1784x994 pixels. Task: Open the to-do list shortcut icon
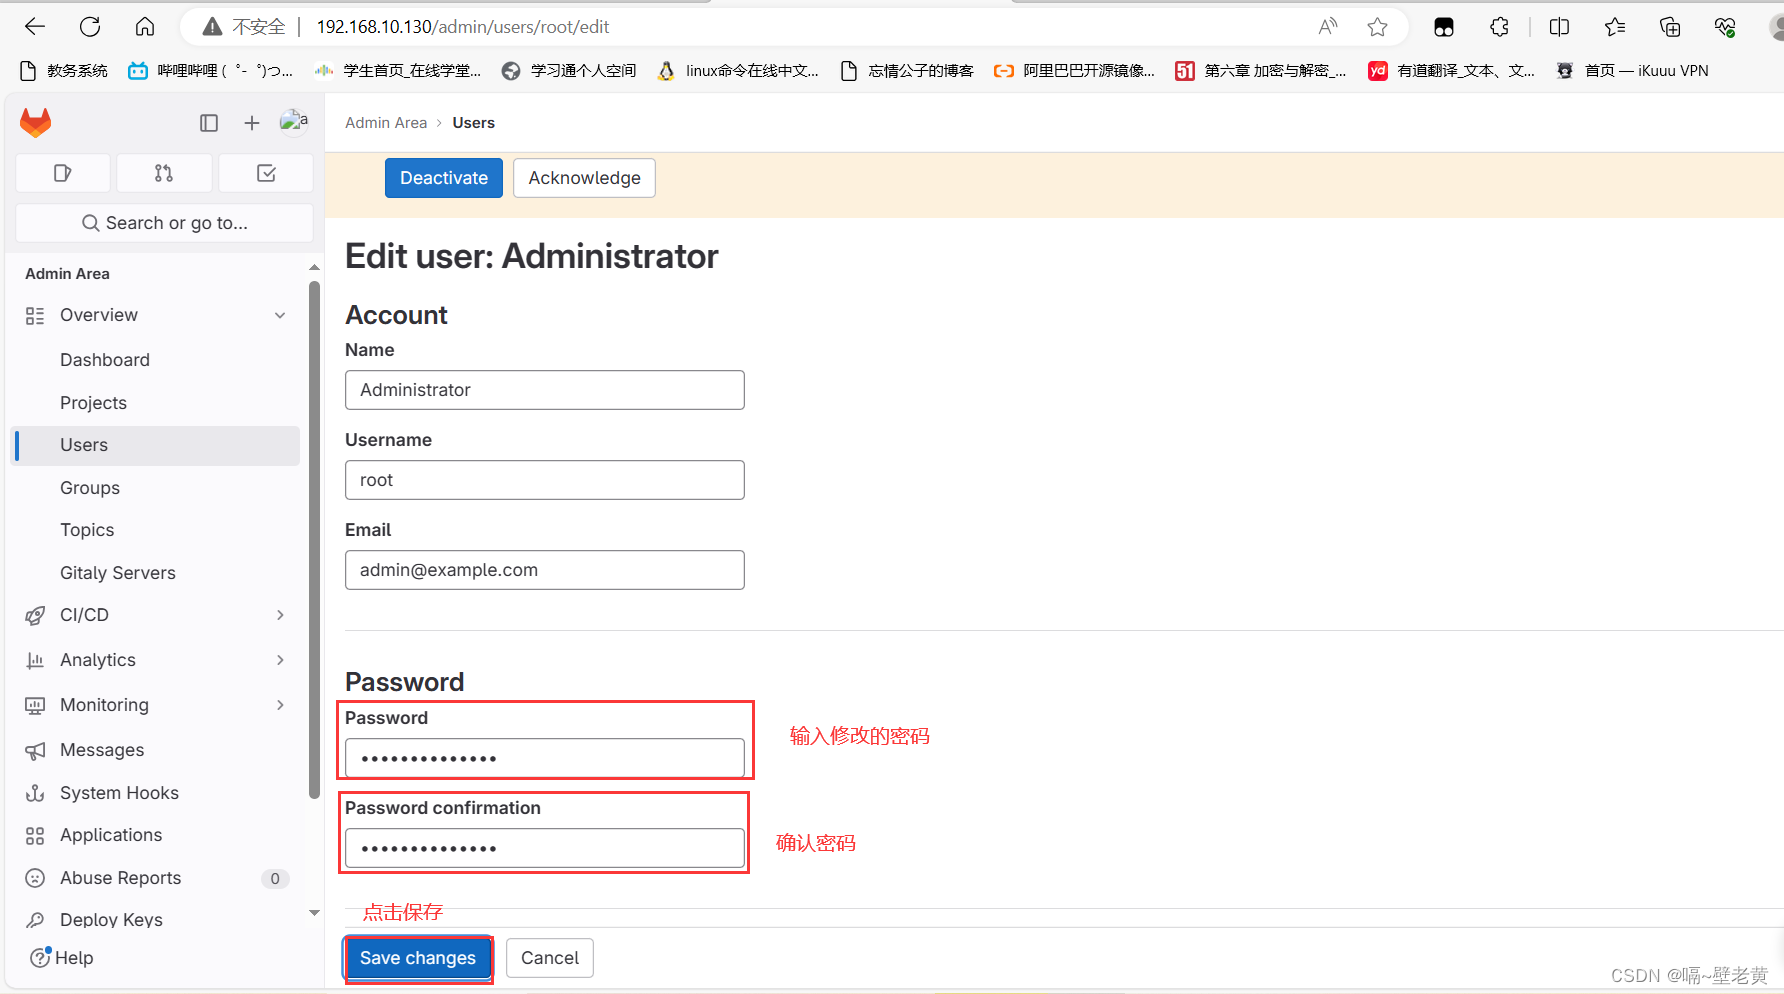pos(266,173)
